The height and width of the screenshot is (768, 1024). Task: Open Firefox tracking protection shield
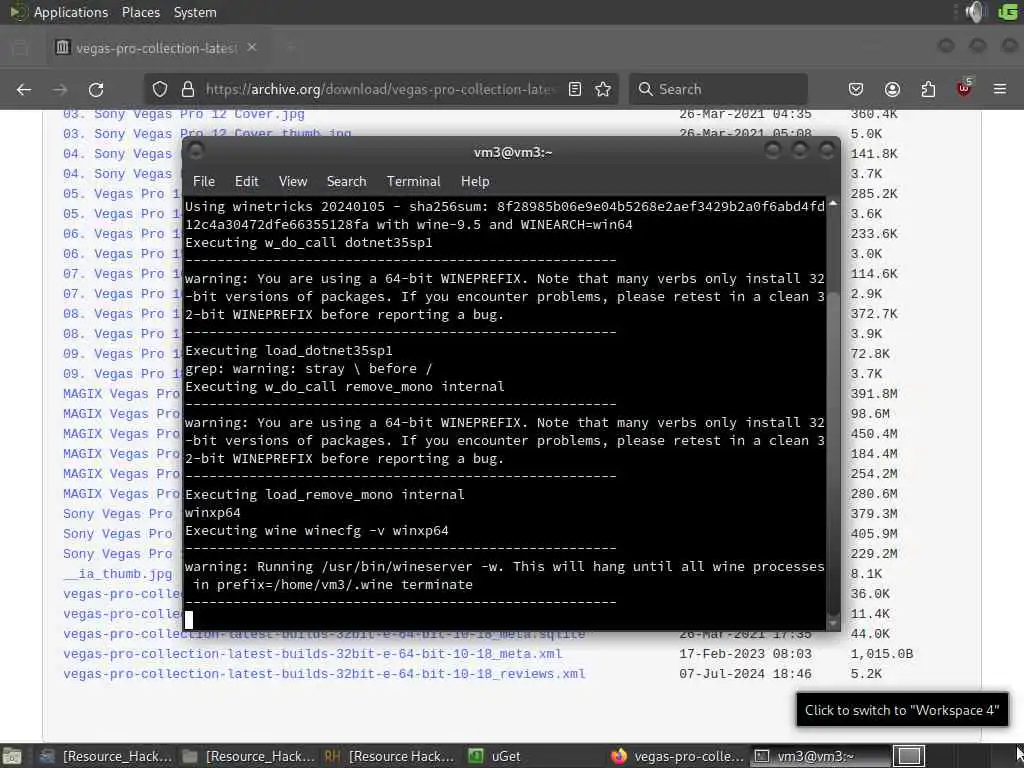(x=159, y=89)
